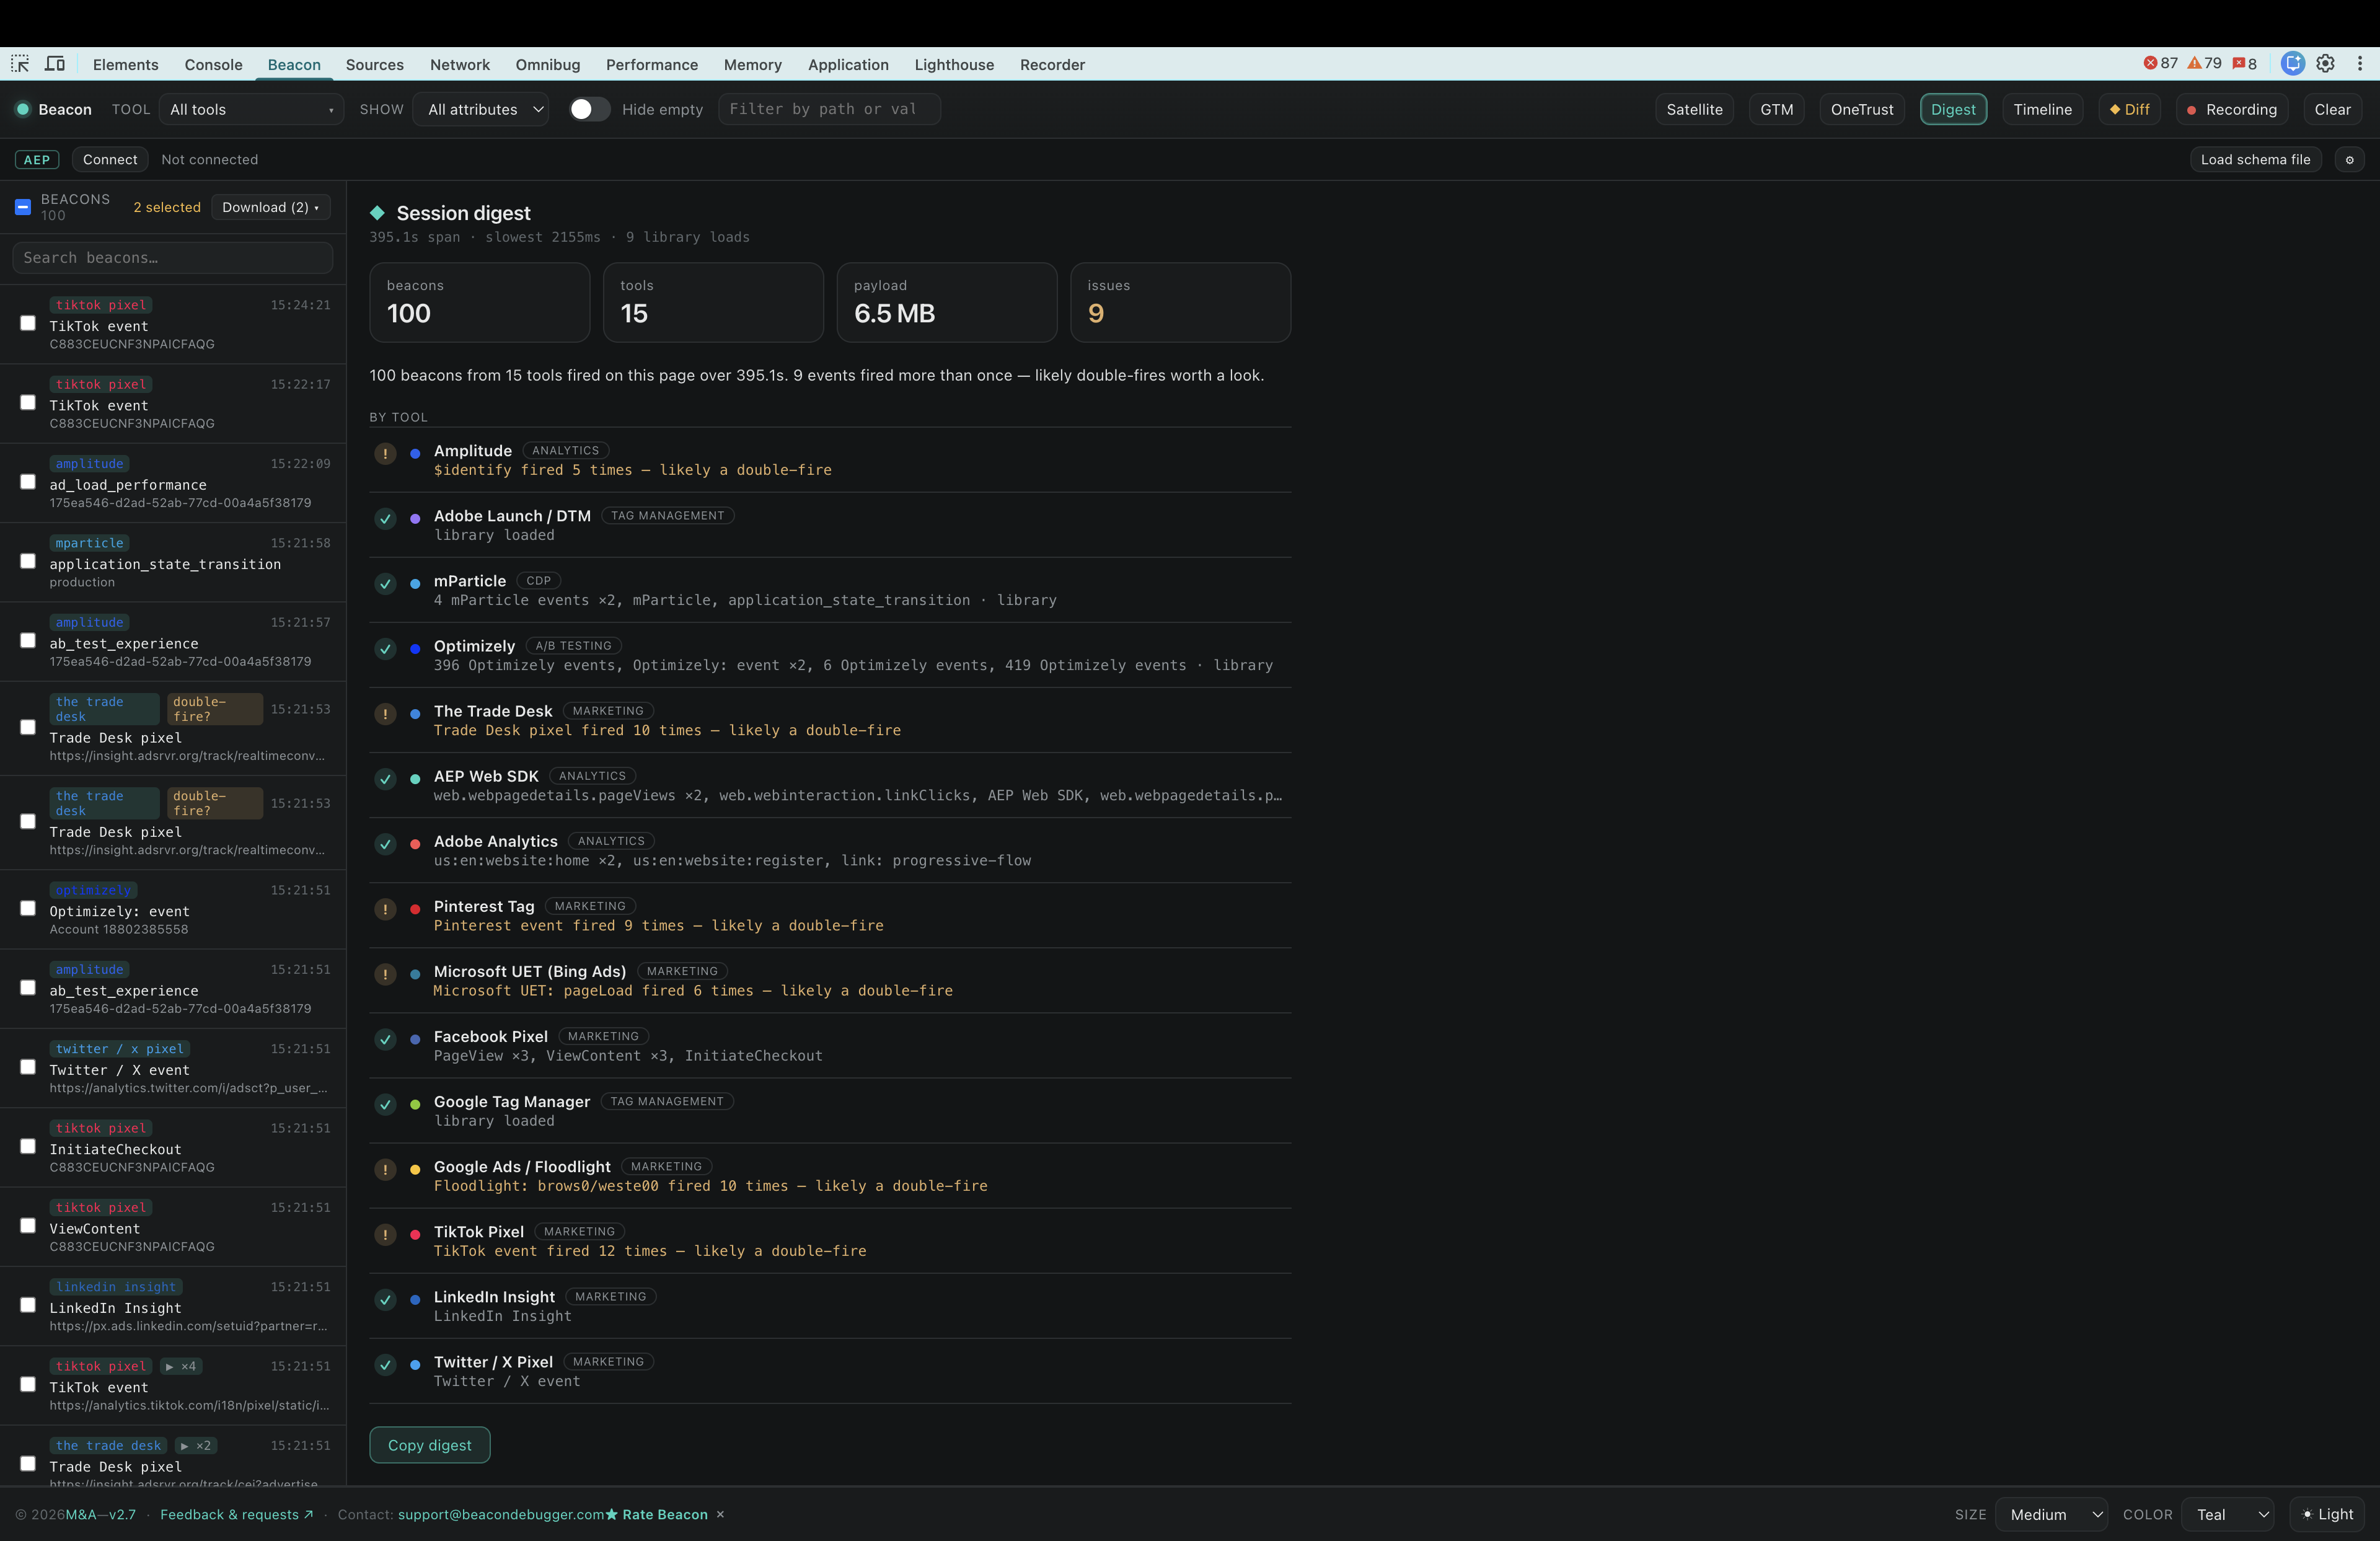The height and width of the screenshot is (1541, 2380).
Task: Check the application_state_transition beacon
Action: point(28,561)
